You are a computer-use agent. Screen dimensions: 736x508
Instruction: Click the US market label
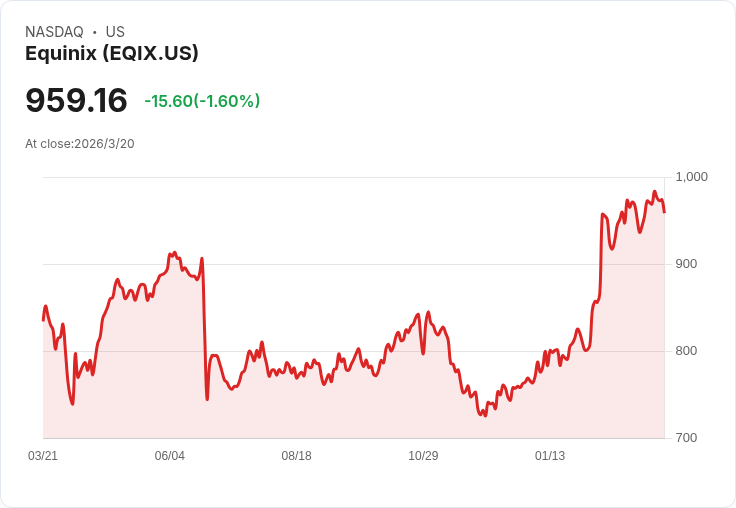[115, 32]
